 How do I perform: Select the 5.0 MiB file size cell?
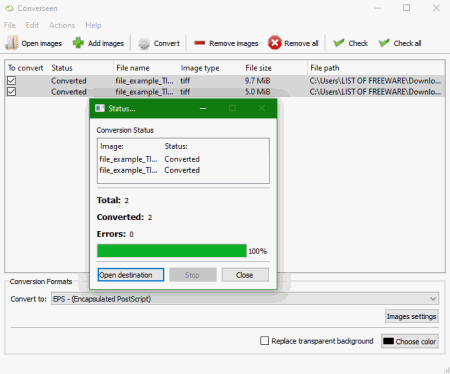(x=257, y=92)
